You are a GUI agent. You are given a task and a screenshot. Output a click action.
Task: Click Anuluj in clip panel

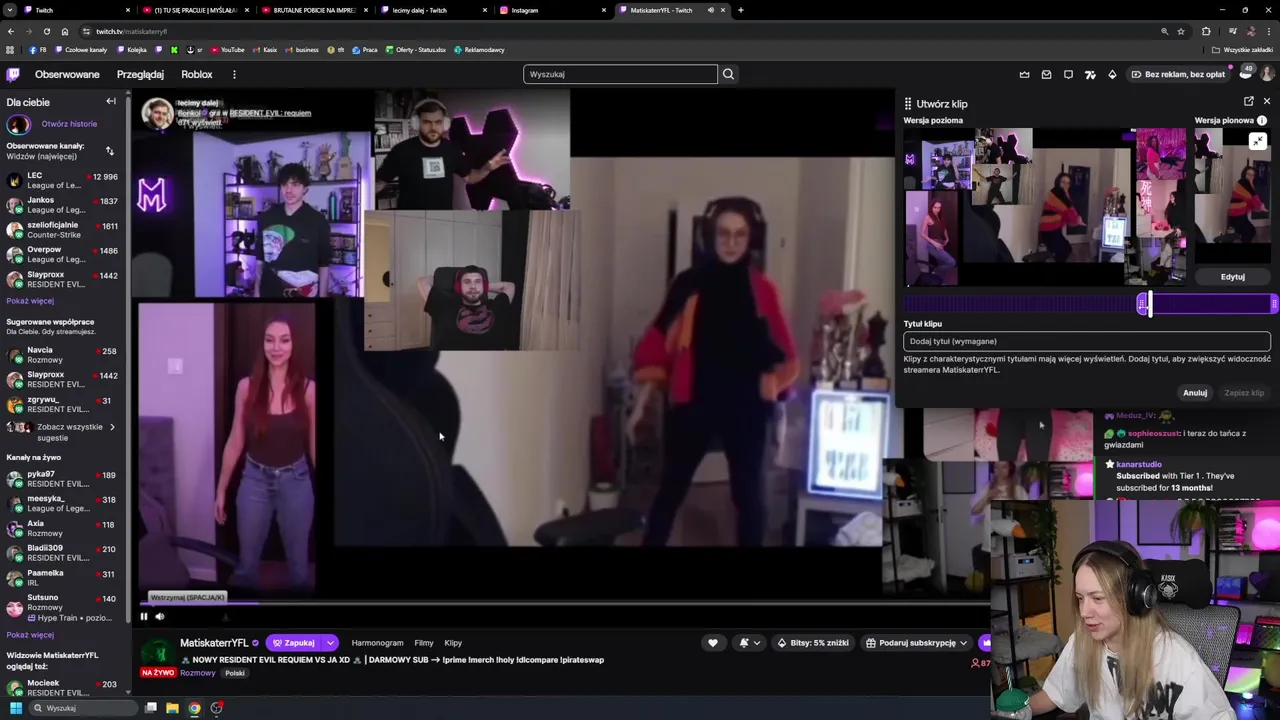click(1195, 393)
